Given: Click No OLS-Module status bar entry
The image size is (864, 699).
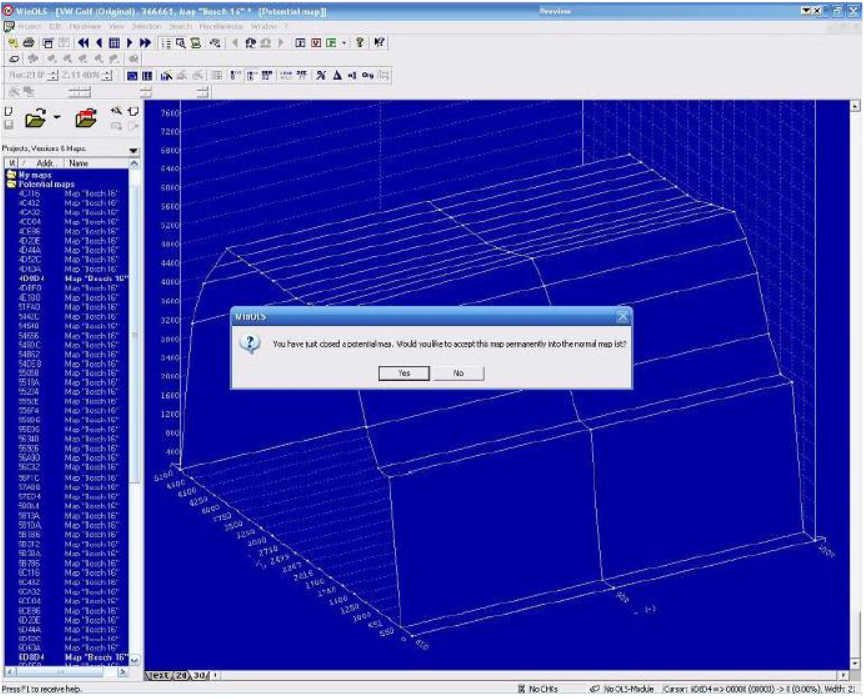Looking at the screenshot, I should point(622,689).
